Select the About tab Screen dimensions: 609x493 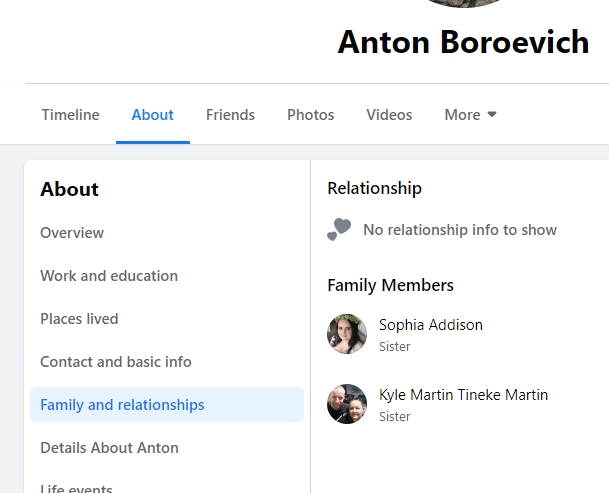[153, 115]
